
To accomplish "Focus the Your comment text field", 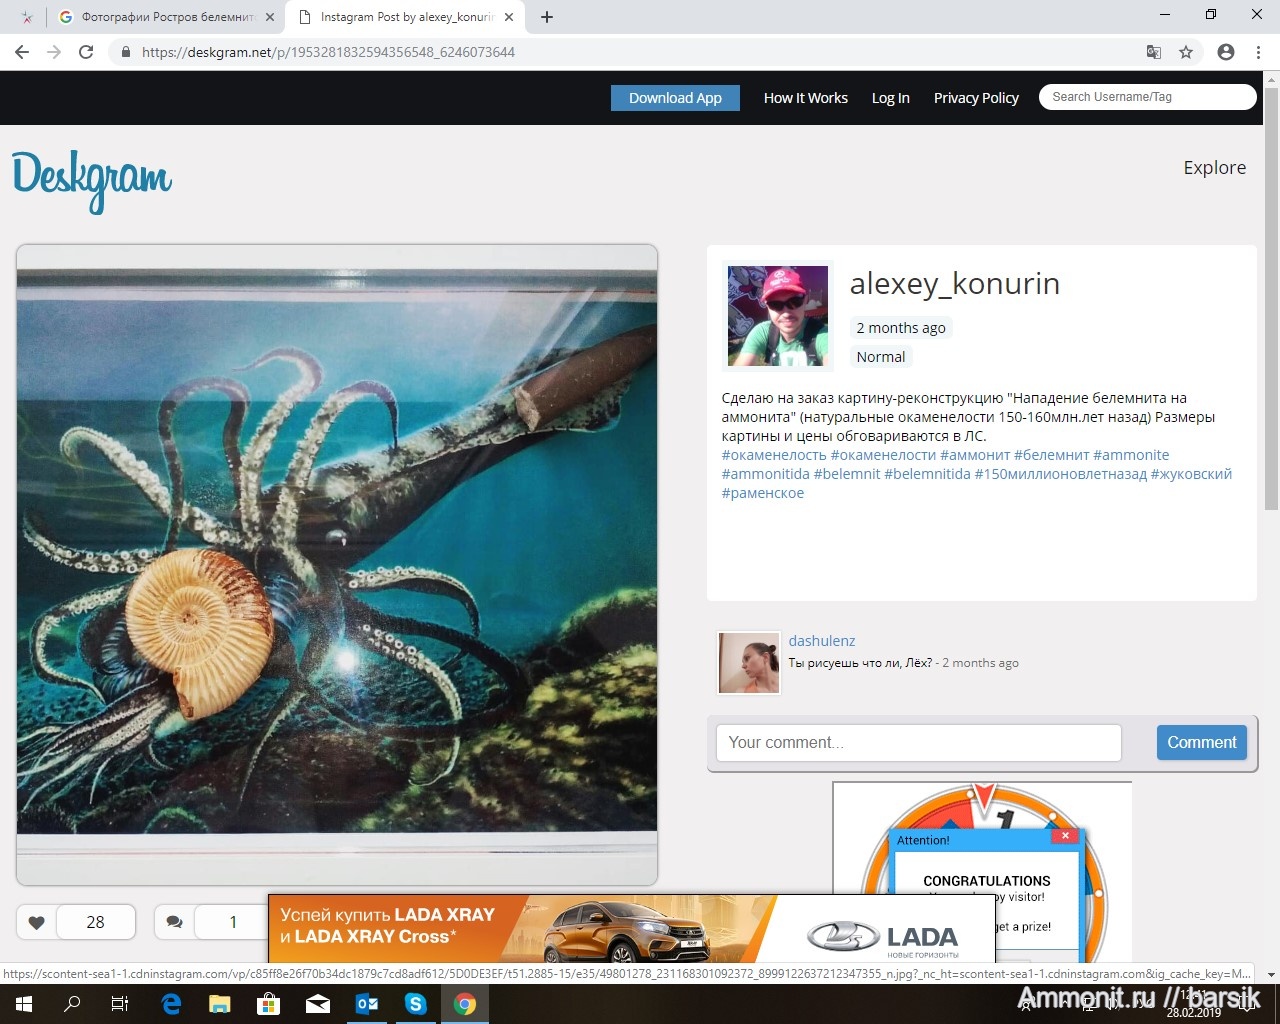I will click(918, 742).
